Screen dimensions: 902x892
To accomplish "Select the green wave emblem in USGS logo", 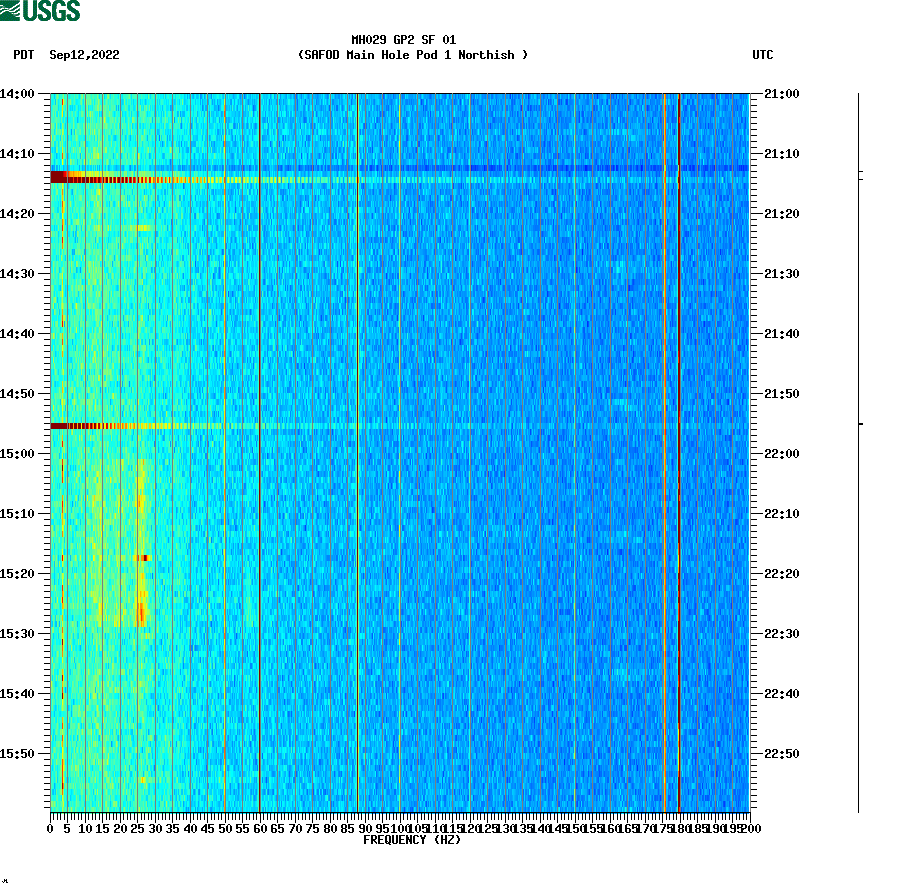I will (12, 11).
